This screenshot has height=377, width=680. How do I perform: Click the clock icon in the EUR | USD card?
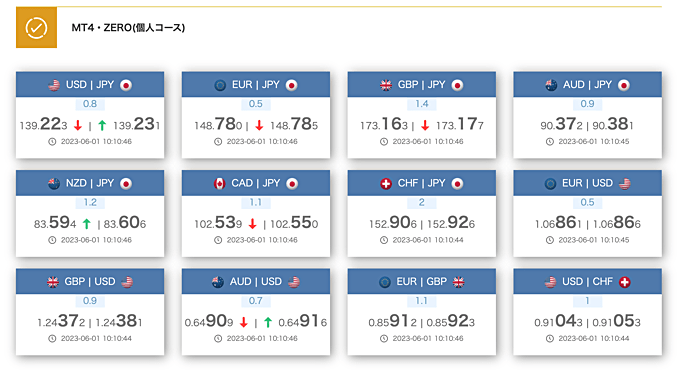click(x=550, y=240)
